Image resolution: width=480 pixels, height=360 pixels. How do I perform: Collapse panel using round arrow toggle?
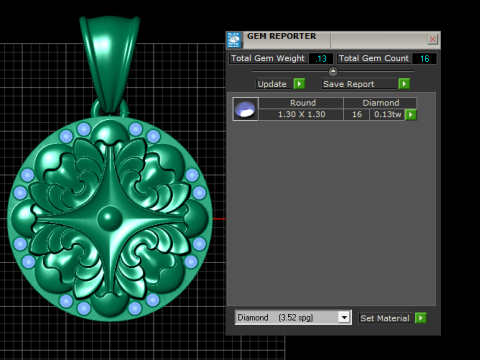coord(333,71)
